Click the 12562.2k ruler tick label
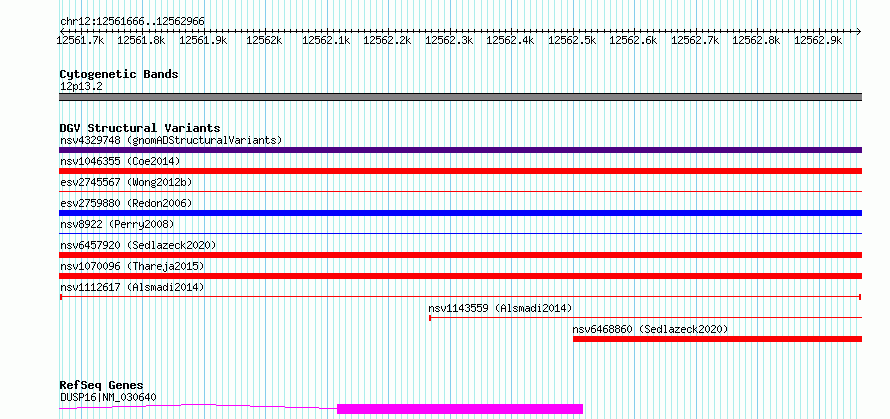Image resolution: width=890 pixels, height=419 pixels. pos(387,40)
